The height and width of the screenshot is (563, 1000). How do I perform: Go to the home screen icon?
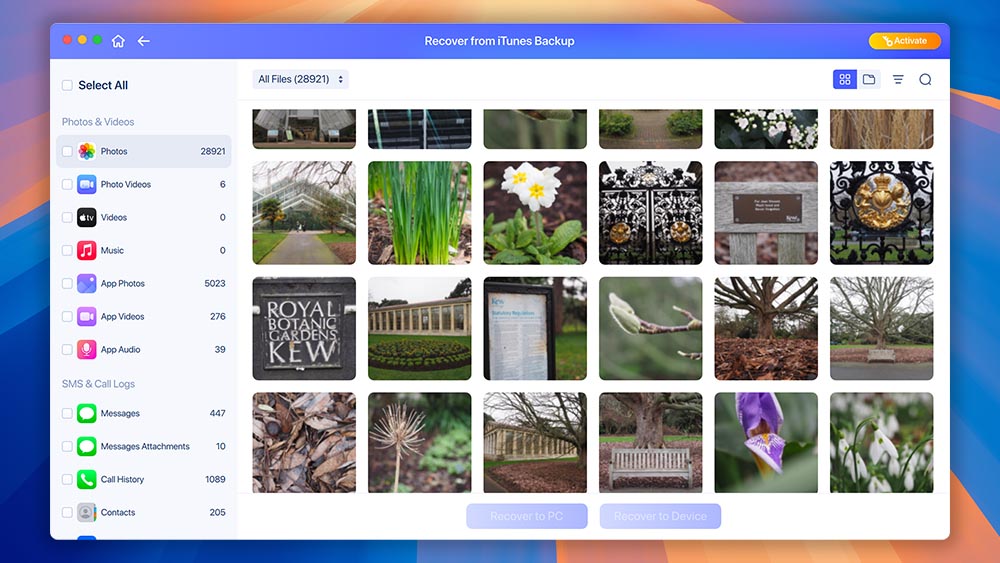tap(118, 41)
